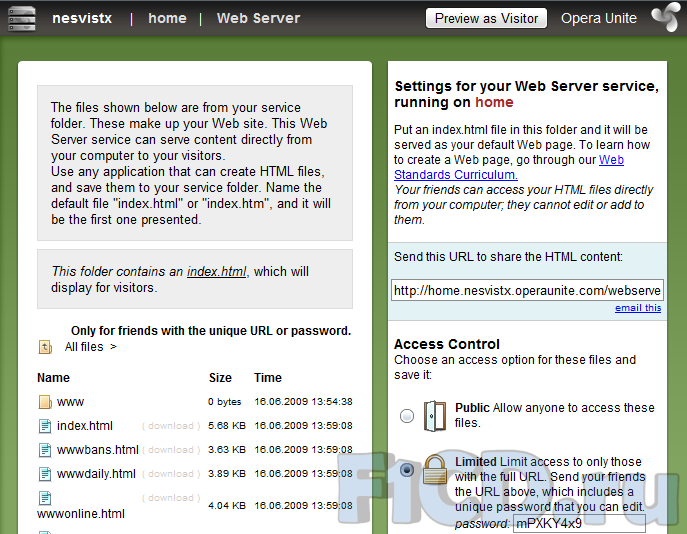Click the red home text in settings heading
Image resolution: width=687 pixels, height=534 pixels.
[x=494, y=102]
